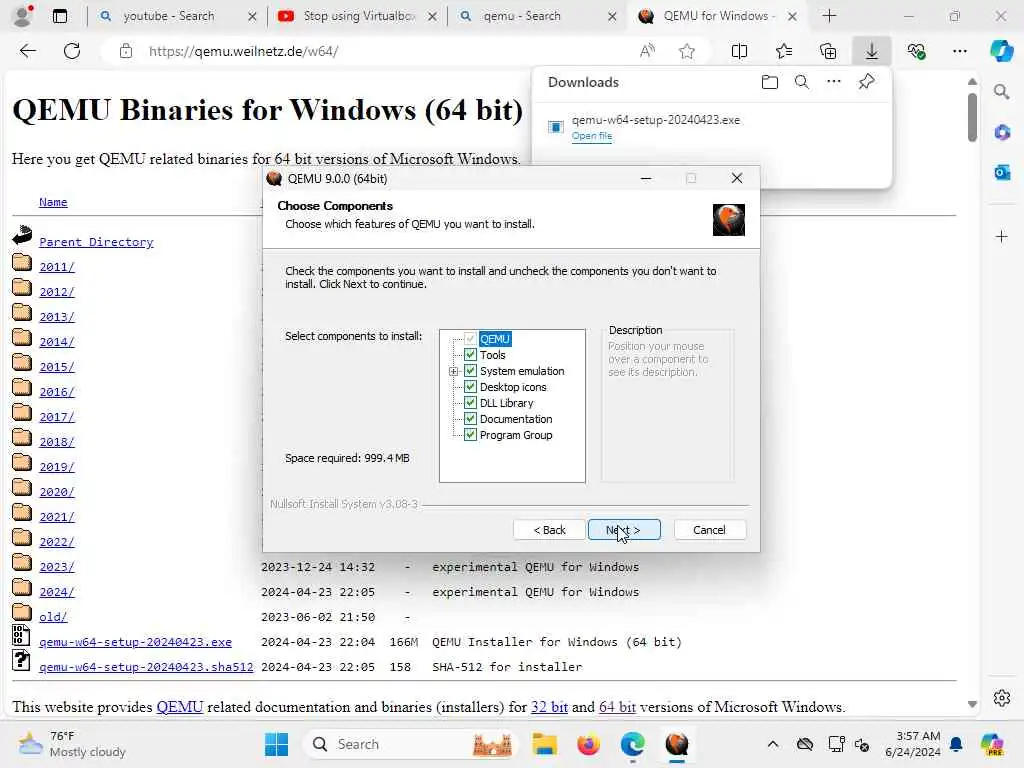Uncheck DLL Library component
The width and height of the screenshot is (1024, 768).
pos(470,403)
